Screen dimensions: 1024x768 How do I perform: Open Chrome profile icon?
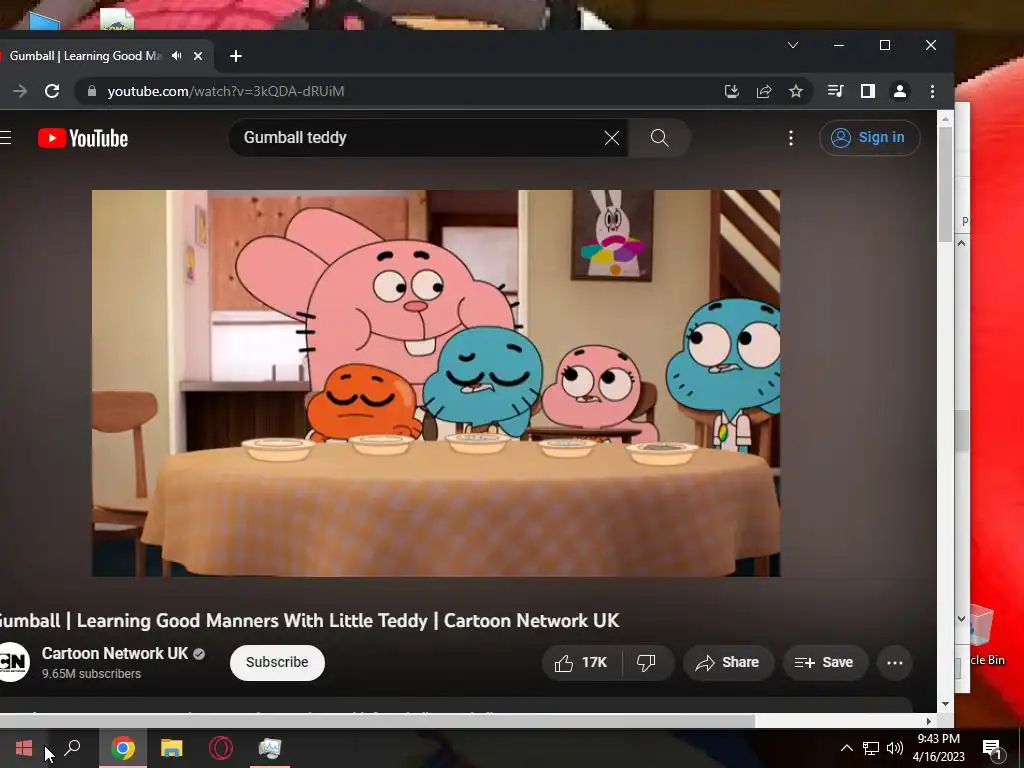pyautogui.click(x=899, y=91)
